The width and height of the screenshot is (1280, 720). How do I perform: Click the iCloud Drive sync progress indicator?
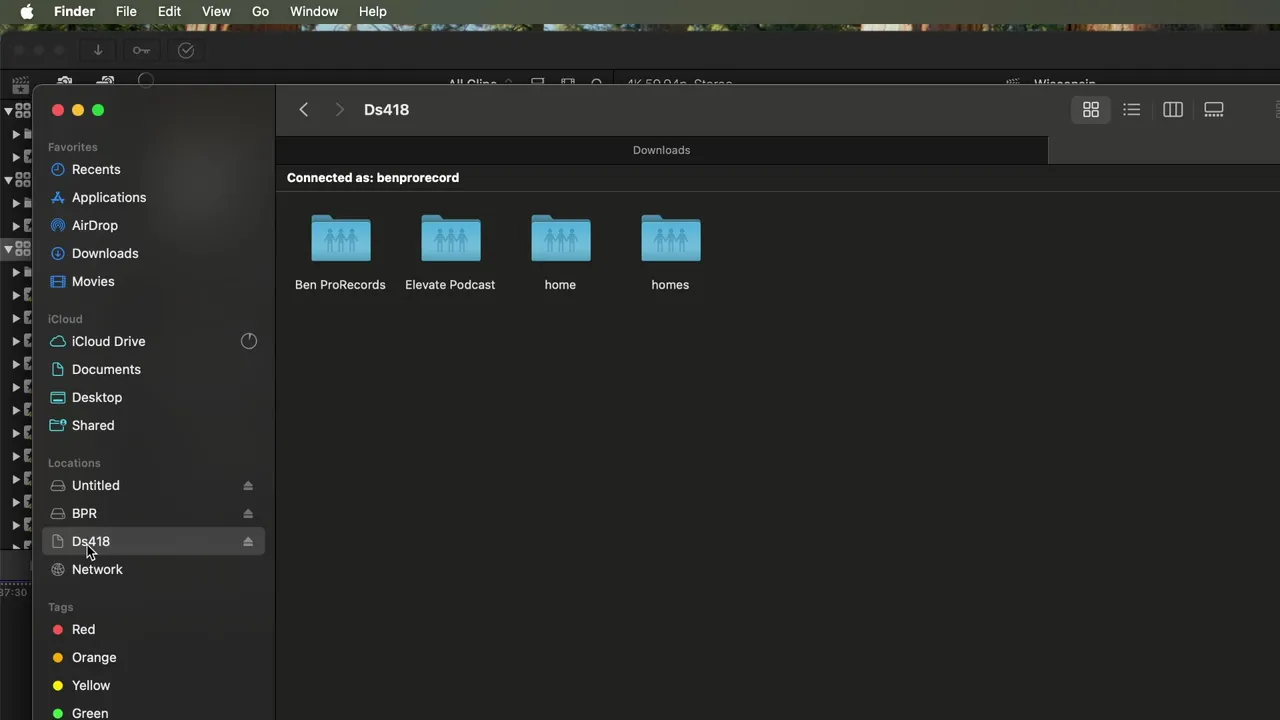point(249,341)
